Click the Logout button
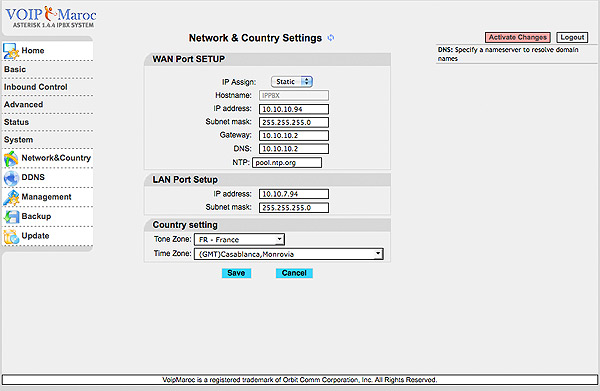600x391 pixels. tap(572, 37)
